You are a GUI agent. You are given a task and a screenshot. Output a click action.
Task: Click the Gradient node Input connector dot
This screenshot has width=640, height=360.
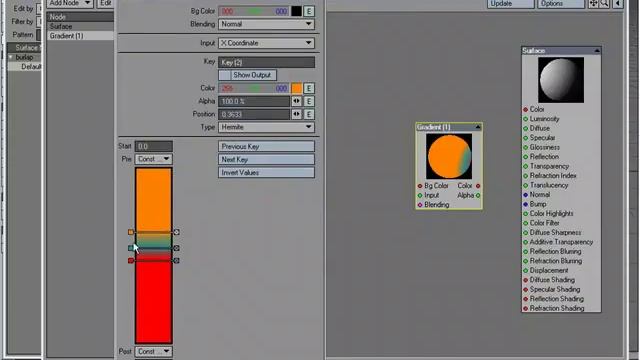[420, 196]
